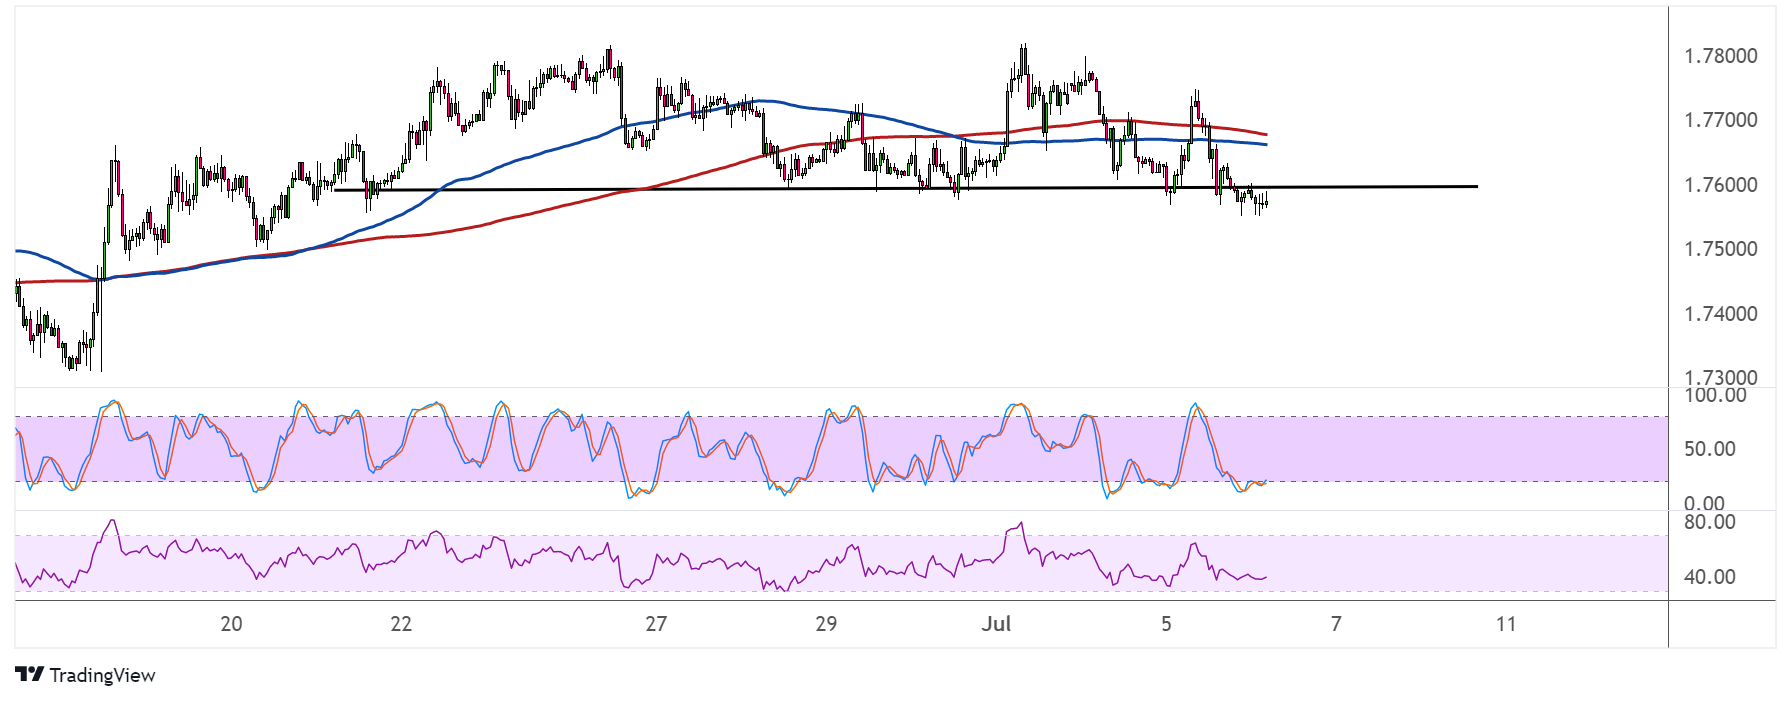Click the 0.00 stochastic scale label
This screenshot has width=1791, height=701.
[1704, 503]
